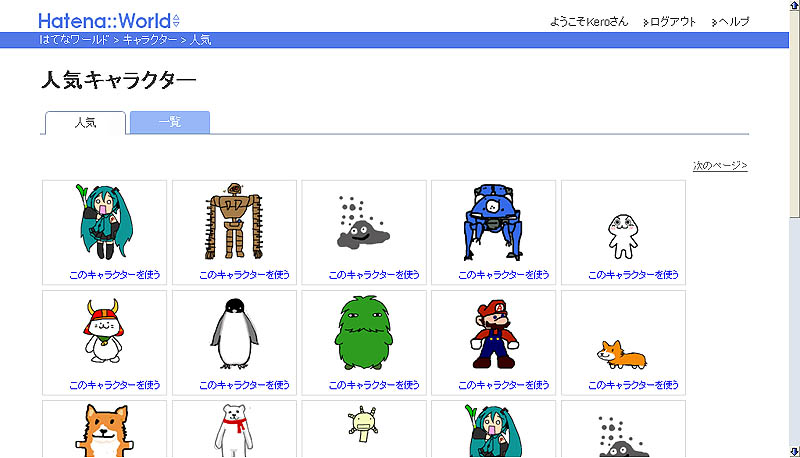Select the small white blushing creature character
Image resolution: width=800 pixels, height=458 pixels.
click(x=623, y=236)
